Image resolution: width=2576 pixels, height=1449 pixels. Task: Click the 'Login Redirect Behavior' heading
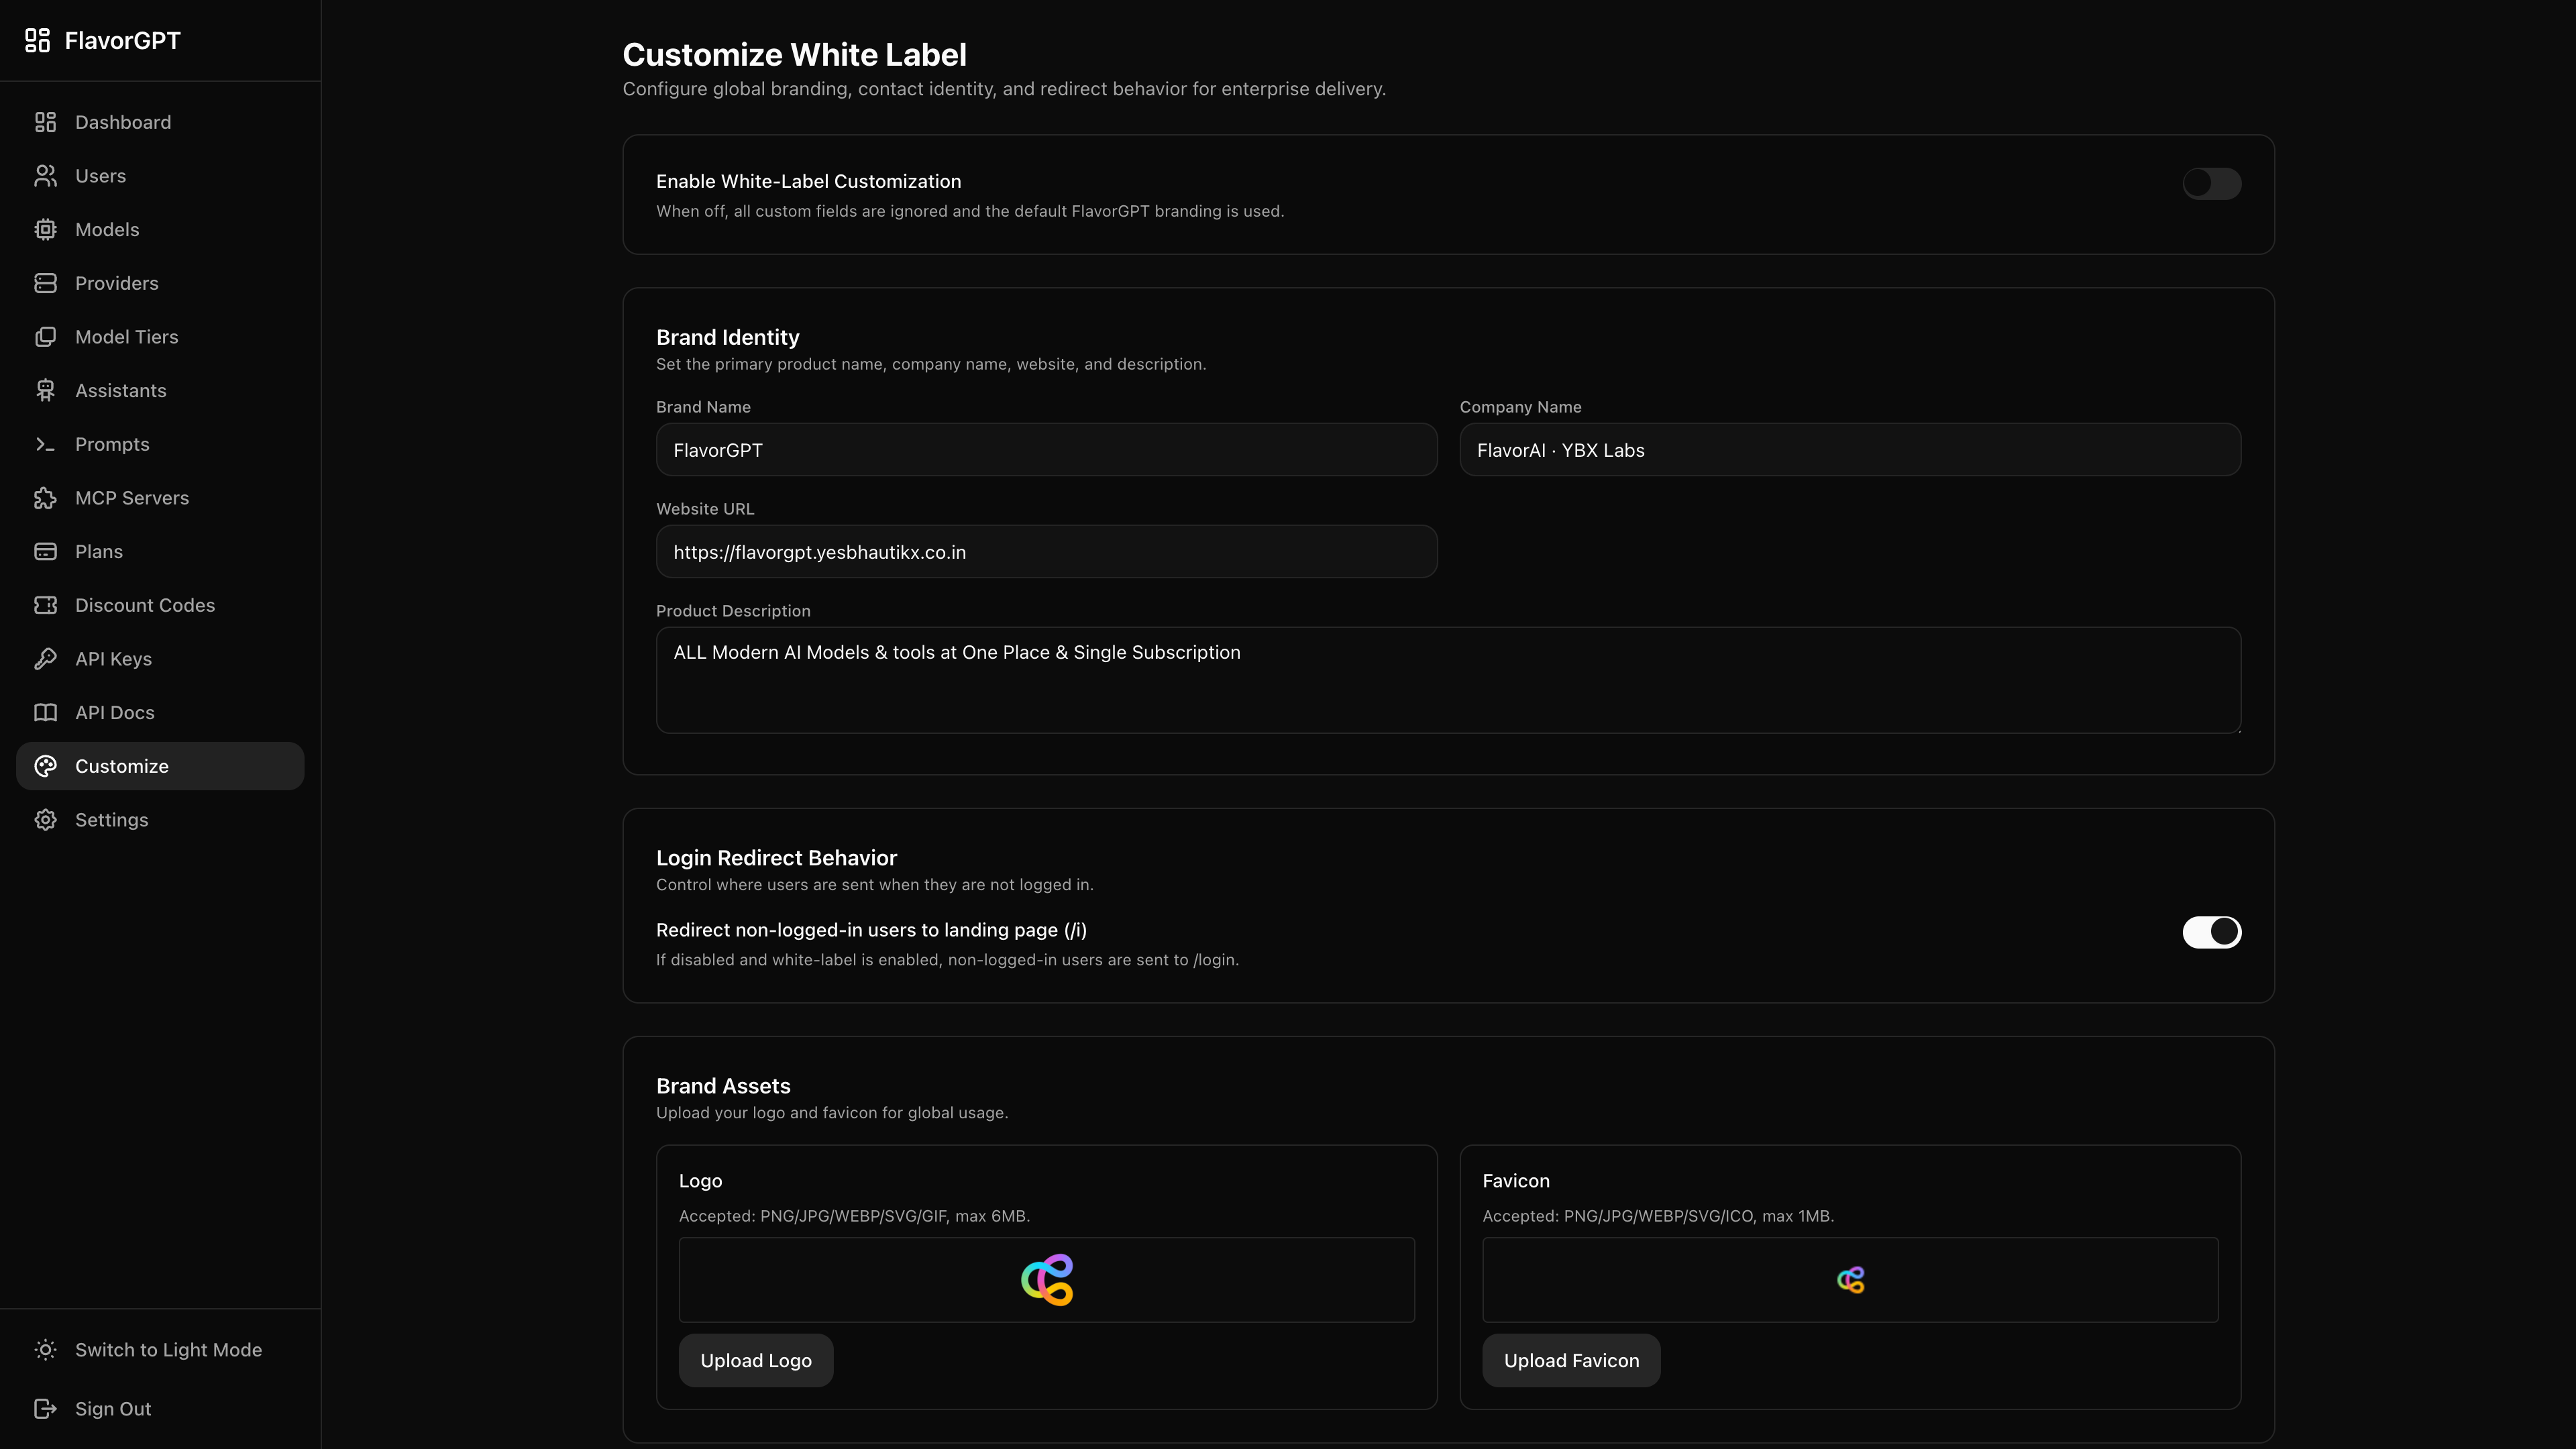(x=776, y=858)
